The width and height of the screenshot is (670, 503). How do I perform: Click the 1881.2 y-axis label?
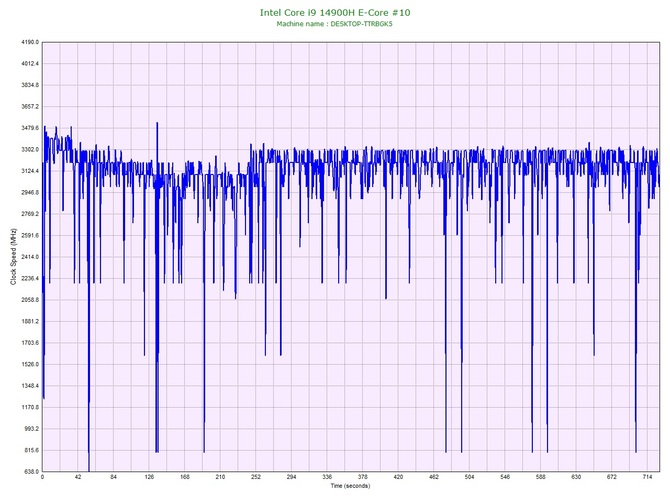coord(30,321)
